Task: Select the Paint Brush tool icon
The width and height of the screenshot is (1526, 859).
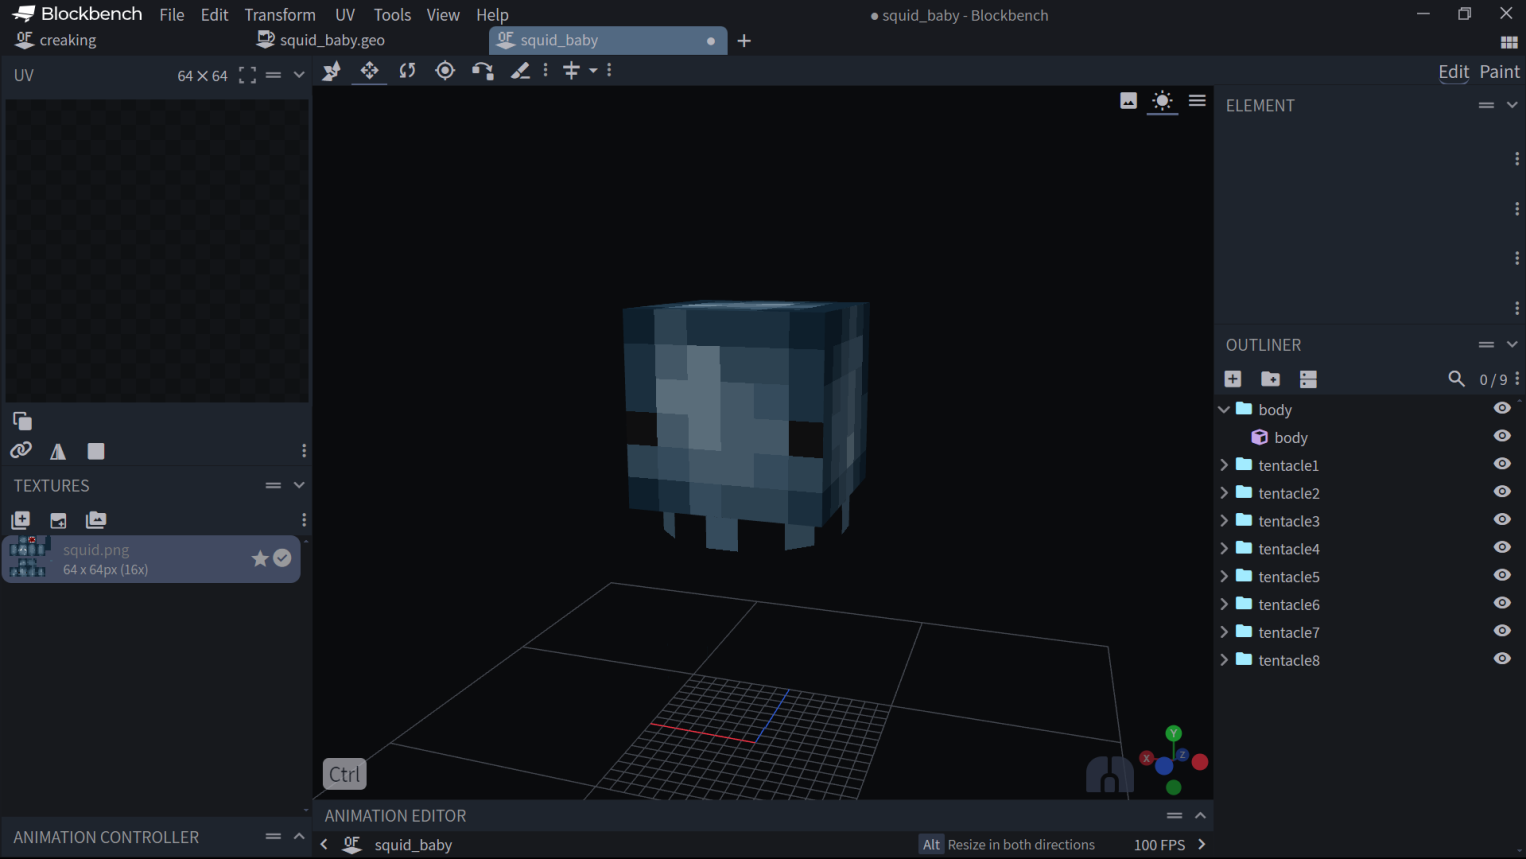Action: [x=520, y=71]
